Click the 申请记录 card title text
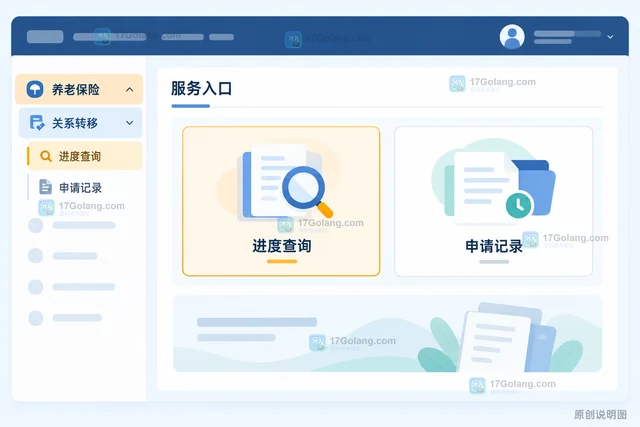This screenshot has width=640, height=427. (494, 246)
